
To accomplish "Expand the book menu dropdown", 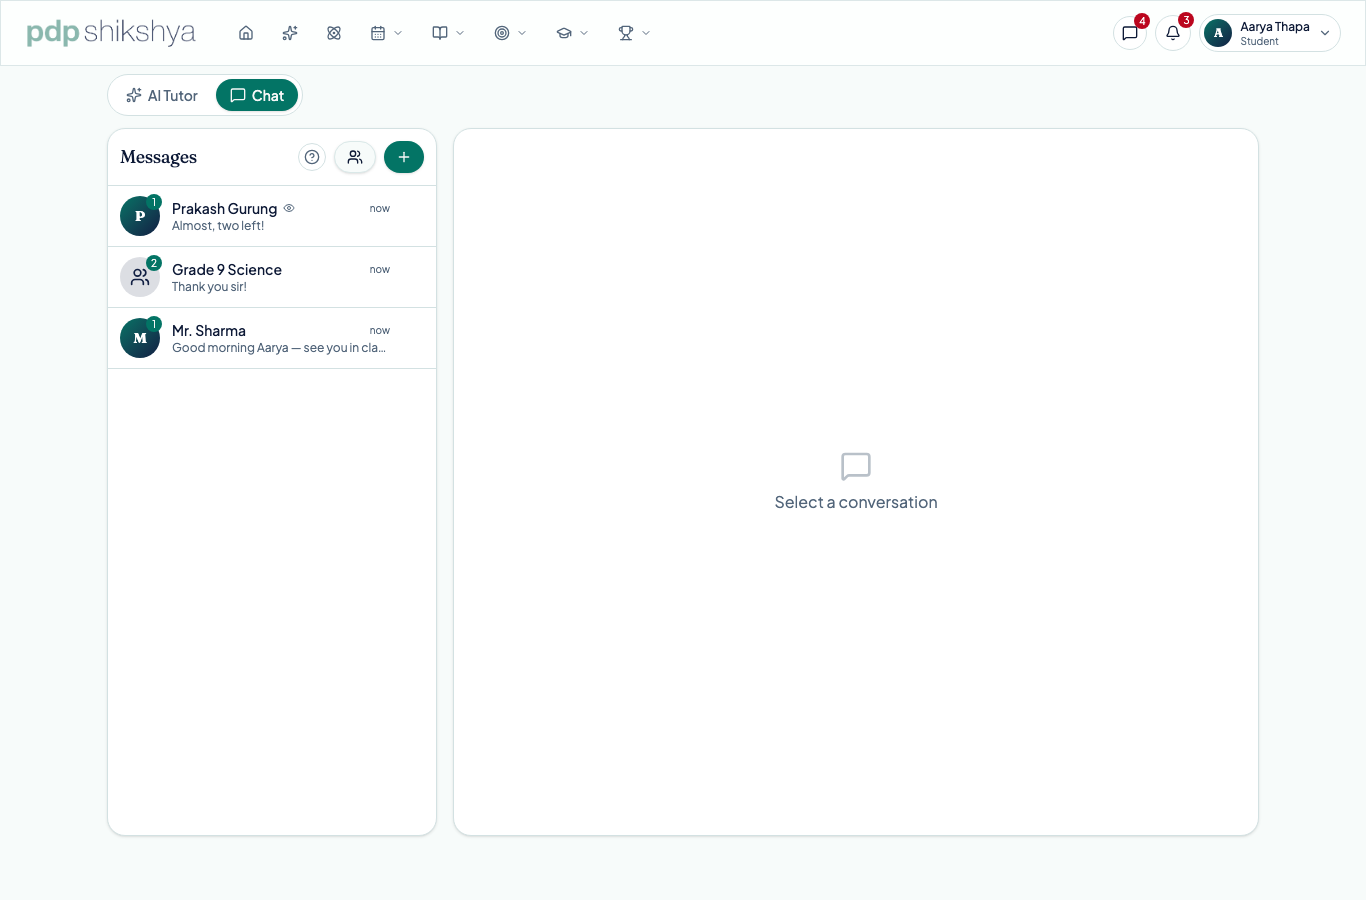I will click(x=448, y=33).
